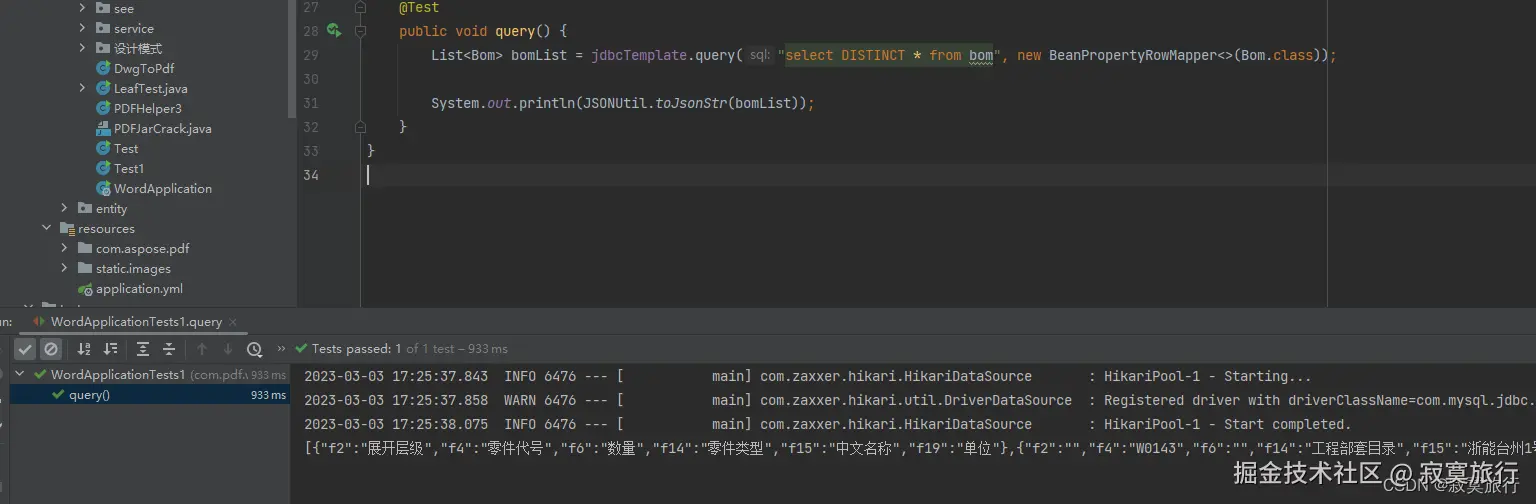Expand the service folder
Viewport: 1536px width, 504px height.
84,28
